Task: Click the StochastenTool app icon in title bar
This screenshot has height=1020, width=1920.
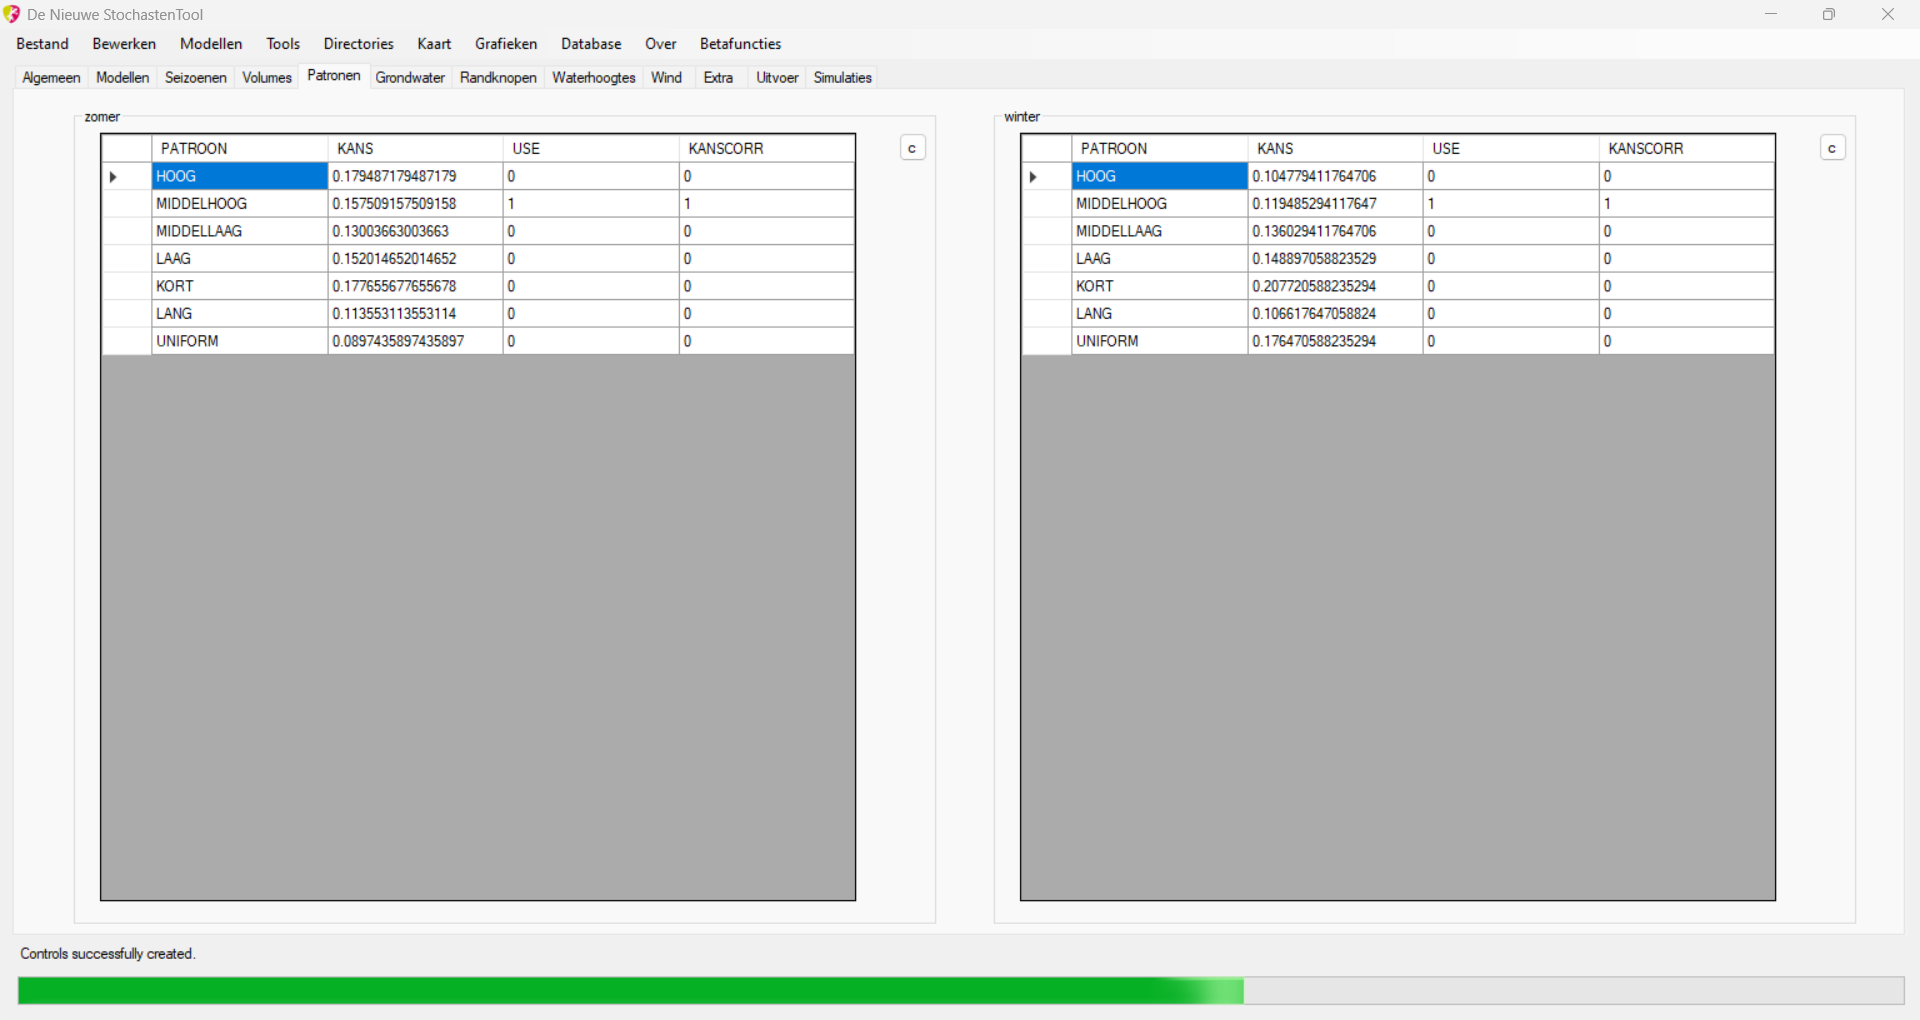Action: [x=12, y=14]
